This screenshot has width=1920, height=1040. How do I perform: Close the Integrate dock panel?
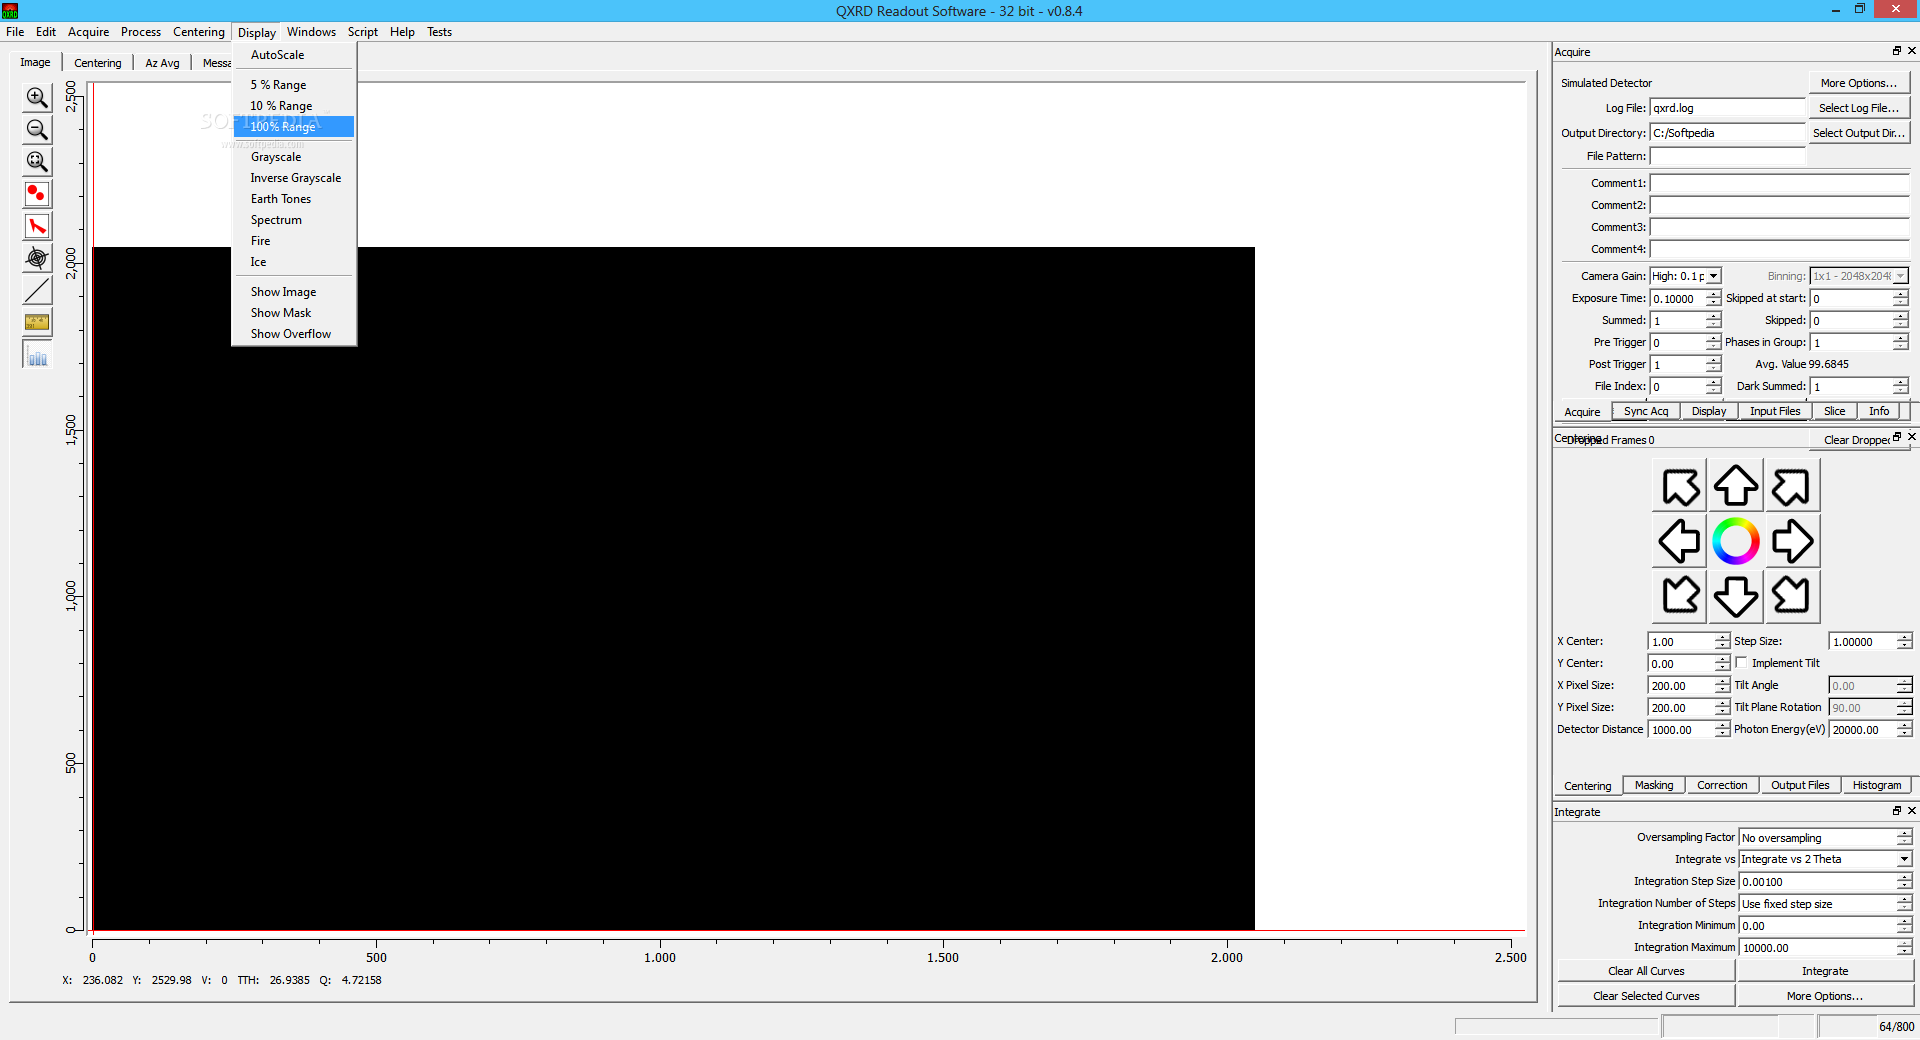coord(1911,811)
